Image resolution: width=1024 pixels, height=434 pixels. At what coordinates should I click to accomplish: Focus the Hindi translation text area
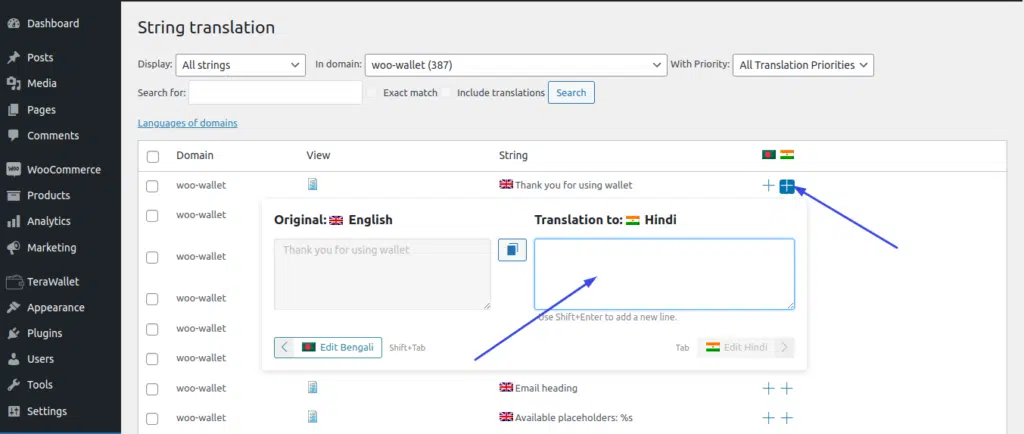tap(664, 274)
